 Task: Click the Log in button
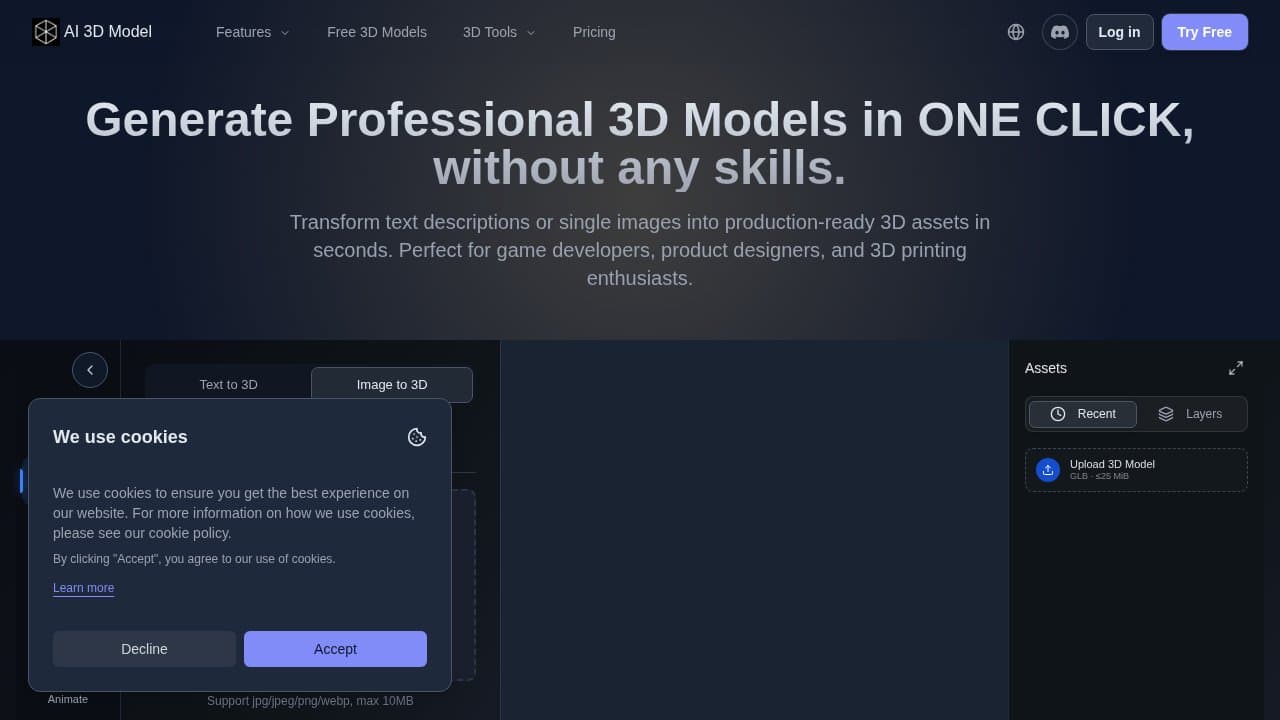pyautogui.click(x=1119, y=32)
